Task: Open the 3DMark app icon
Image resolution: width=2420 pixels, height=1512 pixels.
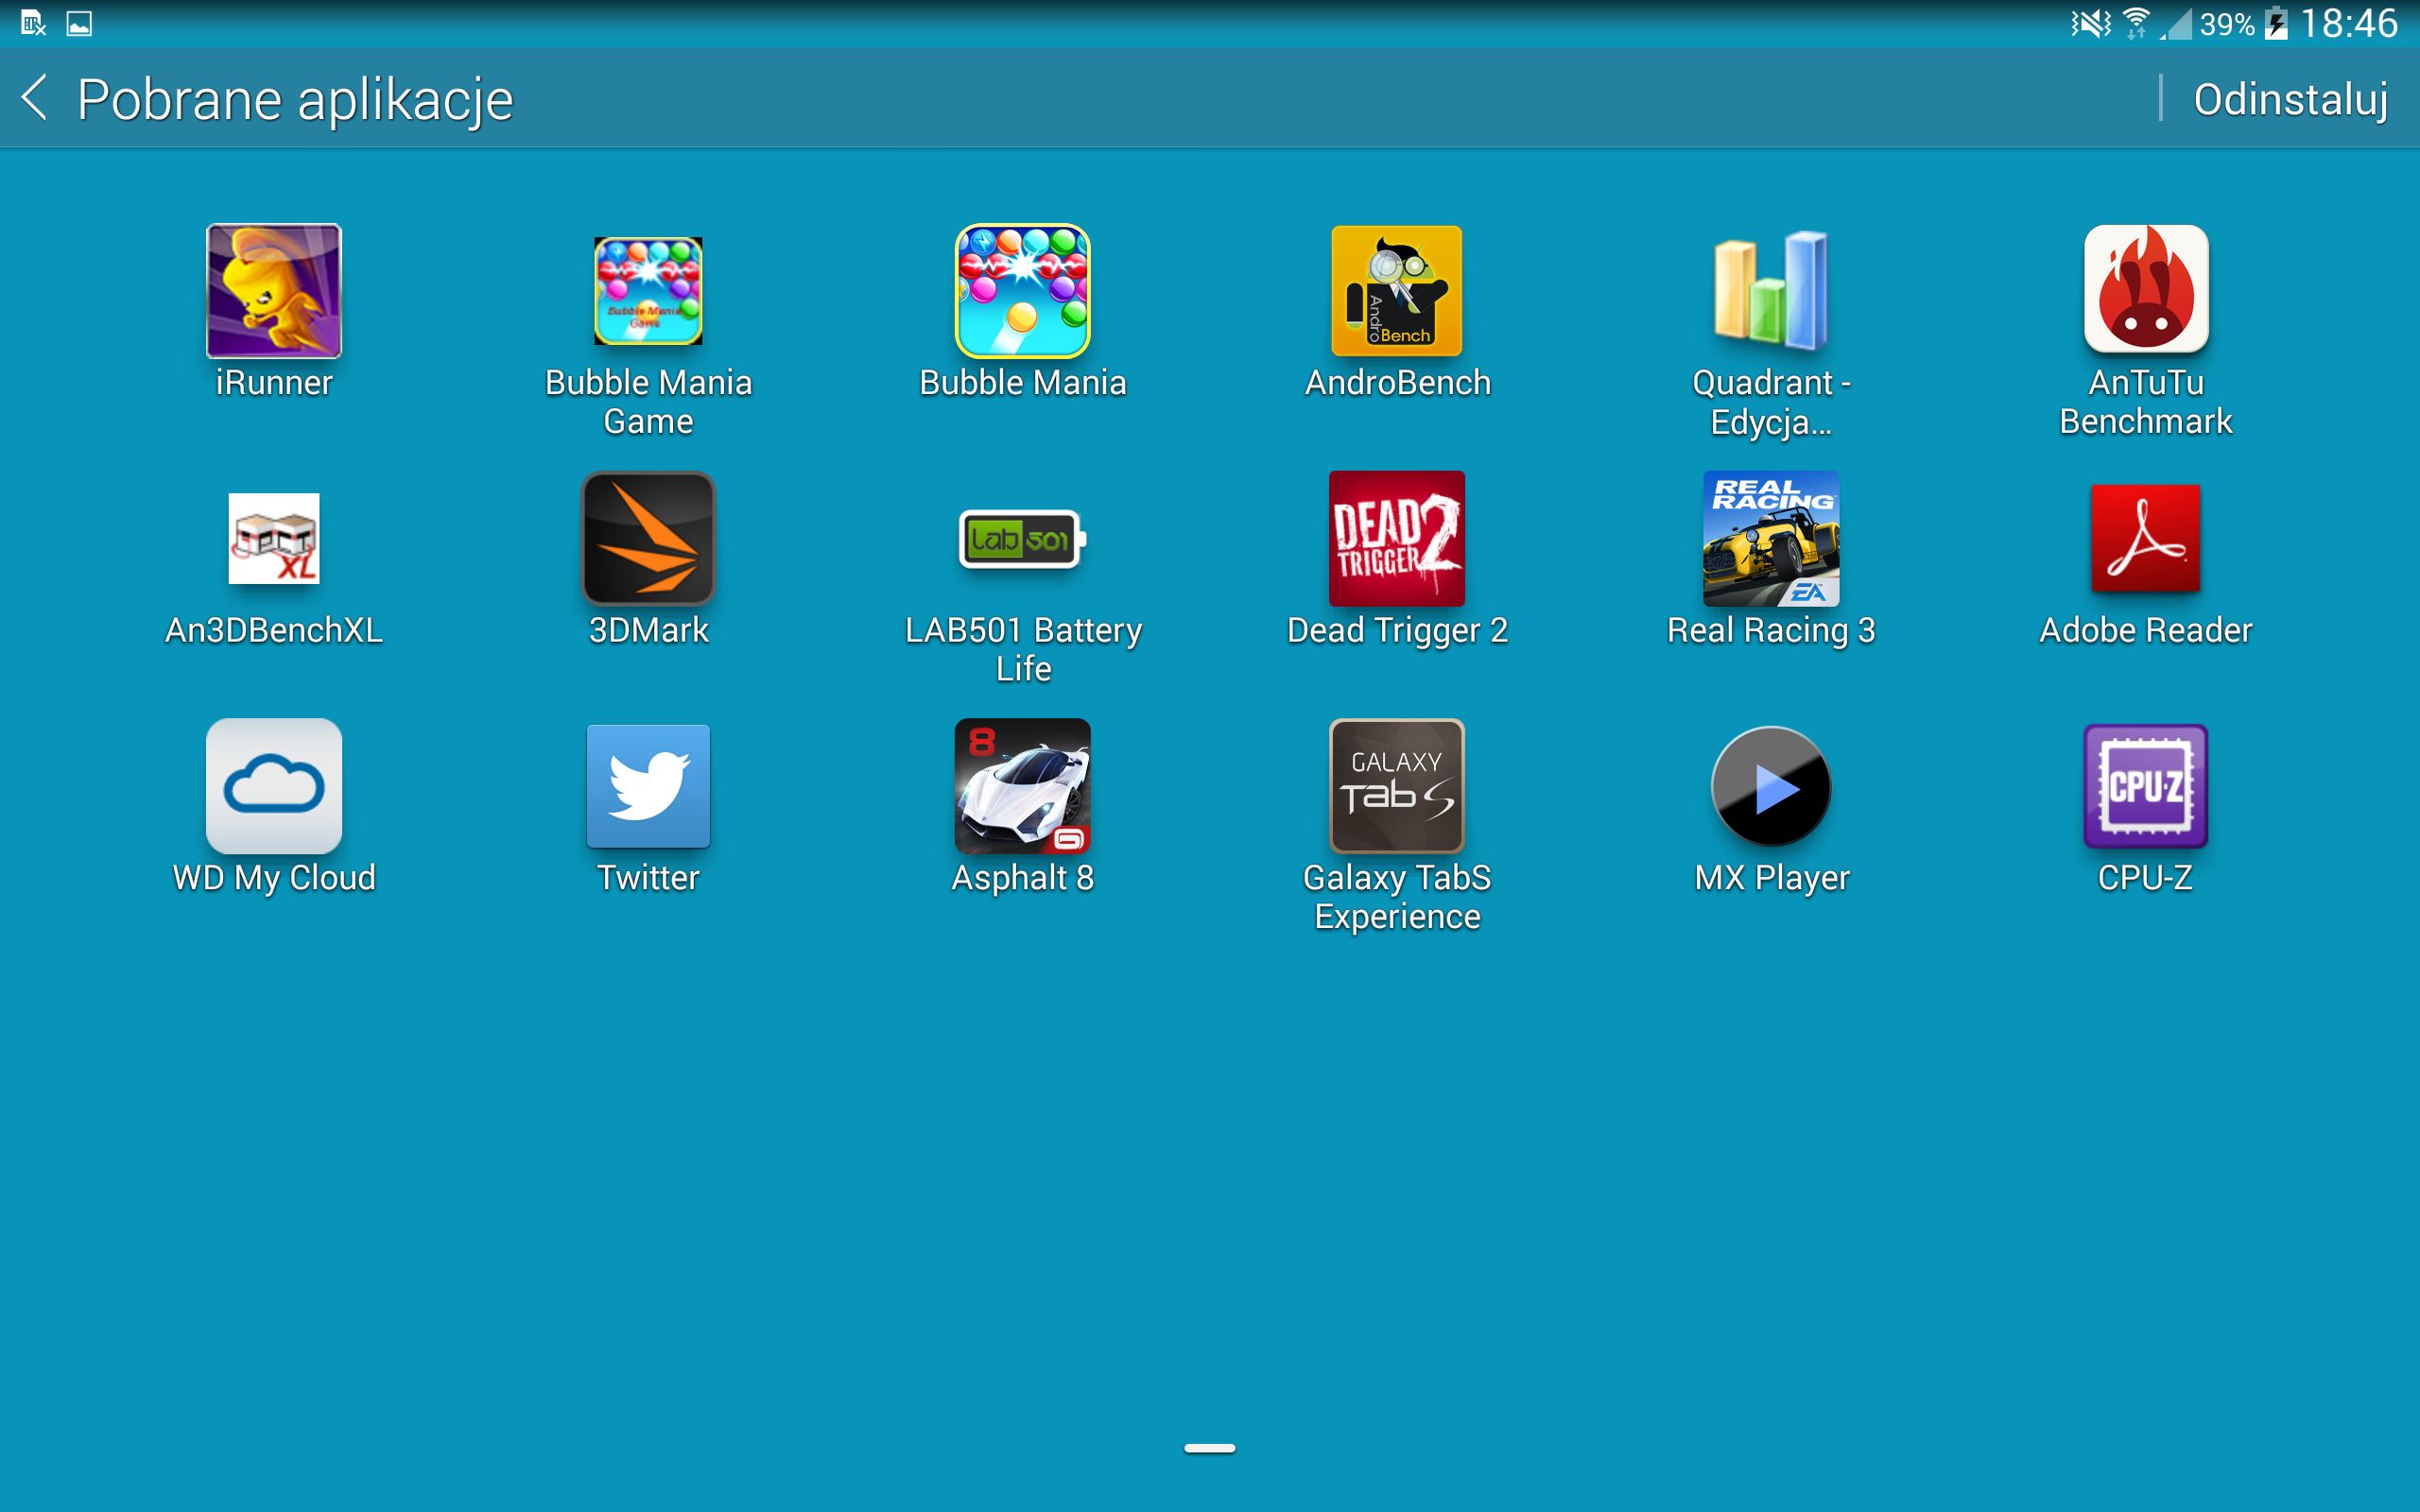Action: pos(648,538)
